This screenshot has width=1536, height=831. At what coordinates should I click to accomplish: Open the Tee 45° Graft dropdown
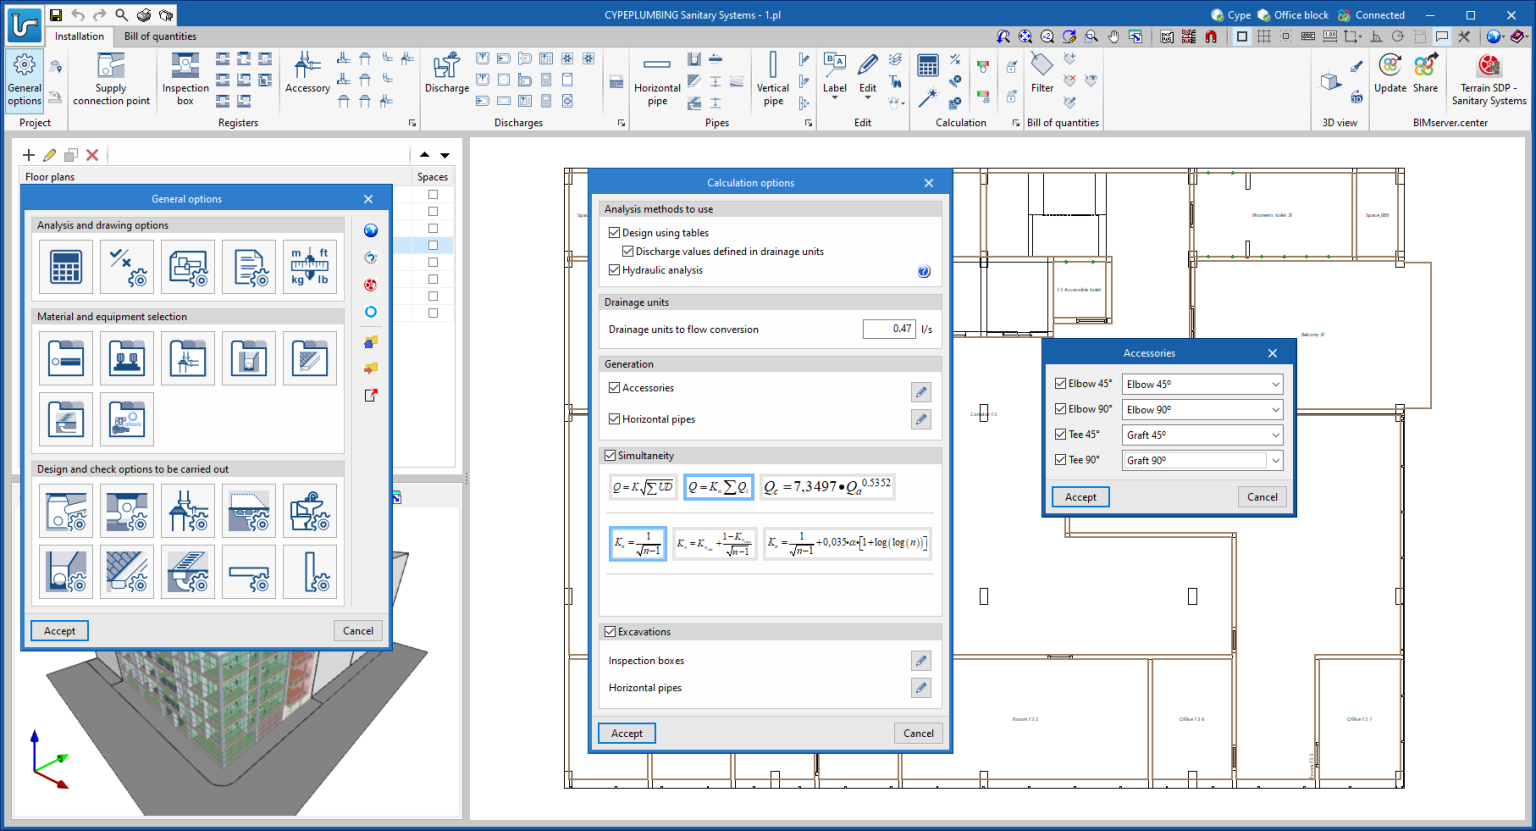[1202, 435]
